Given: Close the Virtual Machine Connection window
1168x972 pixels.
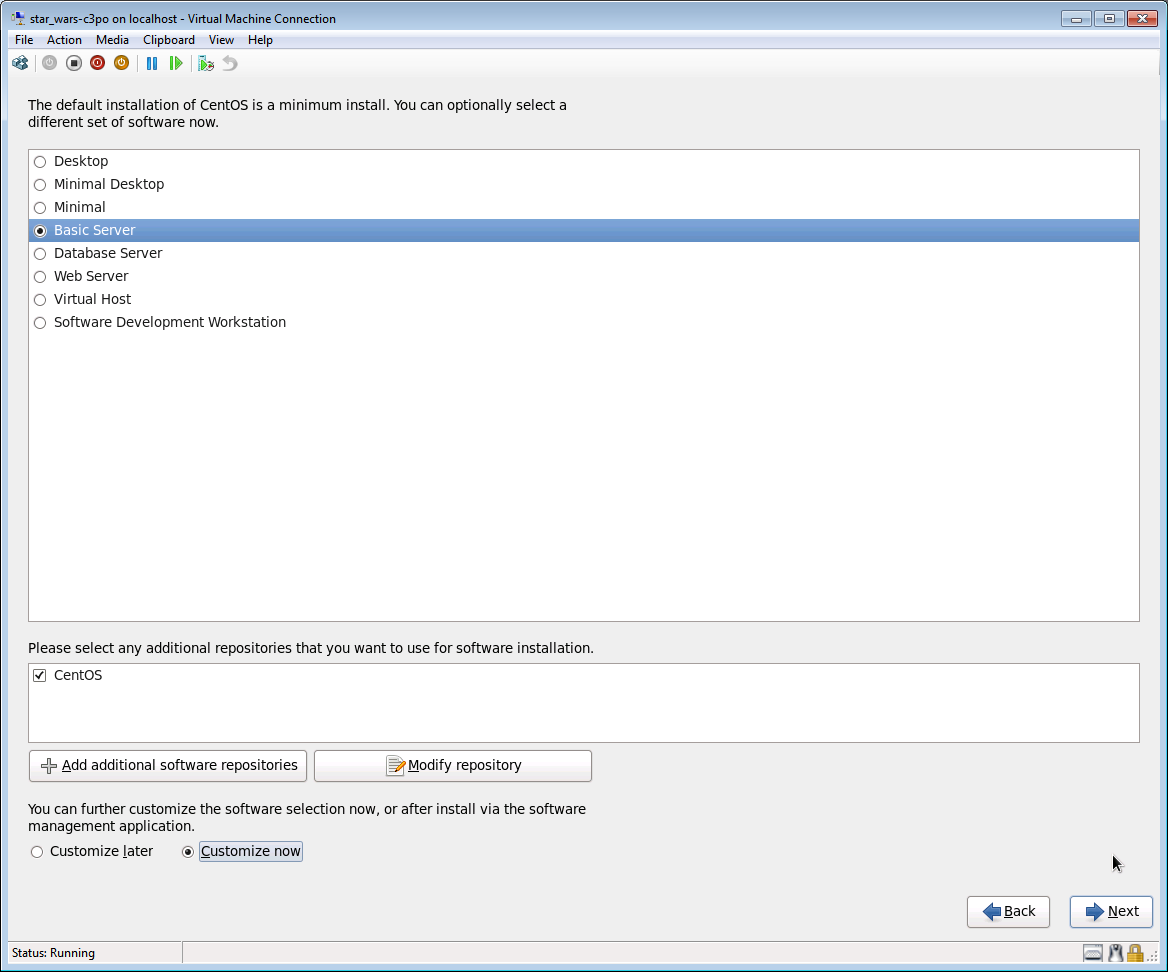Looking at the screenshot, I should coord(1142,19).
